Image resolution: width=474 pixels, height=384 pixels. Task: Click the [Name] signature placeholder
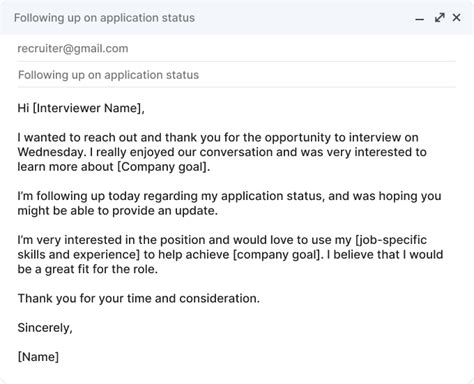point(38,357)
